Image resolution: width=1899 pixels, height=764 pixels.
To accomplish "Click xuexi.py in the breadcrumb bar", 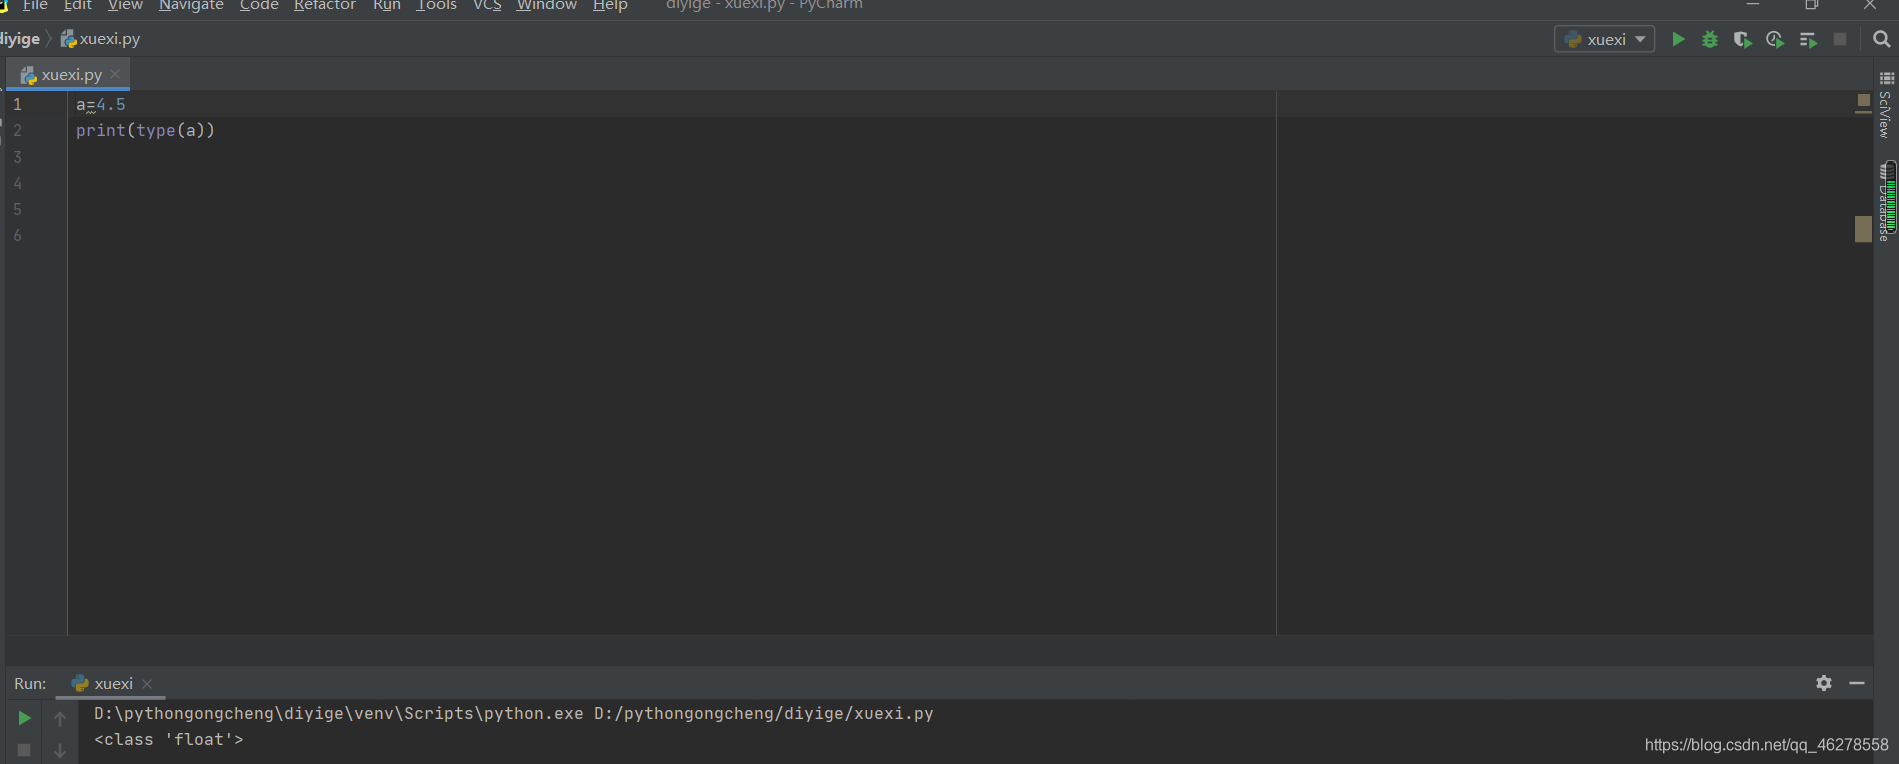I will tap(100, 39).
